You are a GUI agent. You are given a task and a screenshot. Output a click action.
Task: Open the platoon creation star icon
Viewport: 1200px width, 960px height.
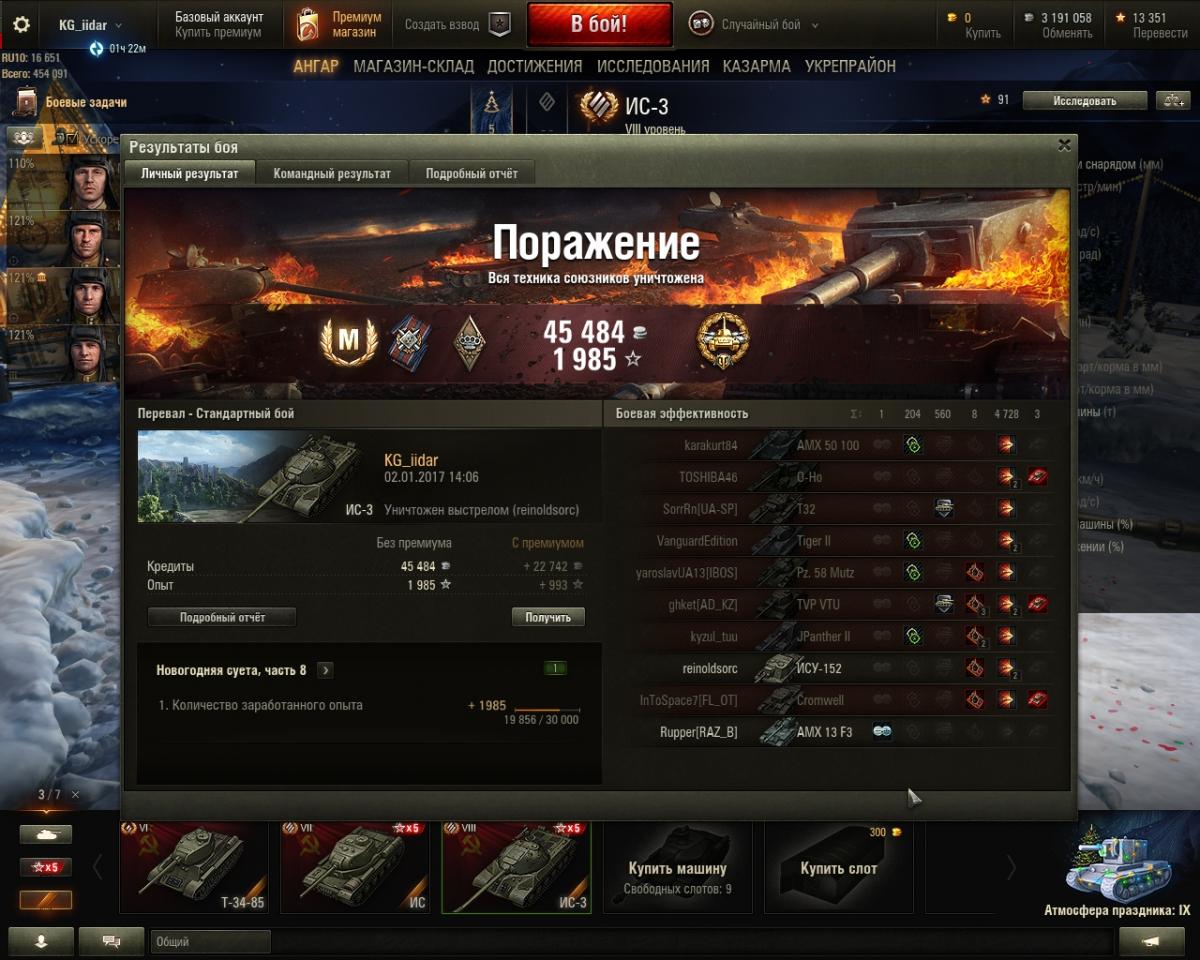[499, 25]
